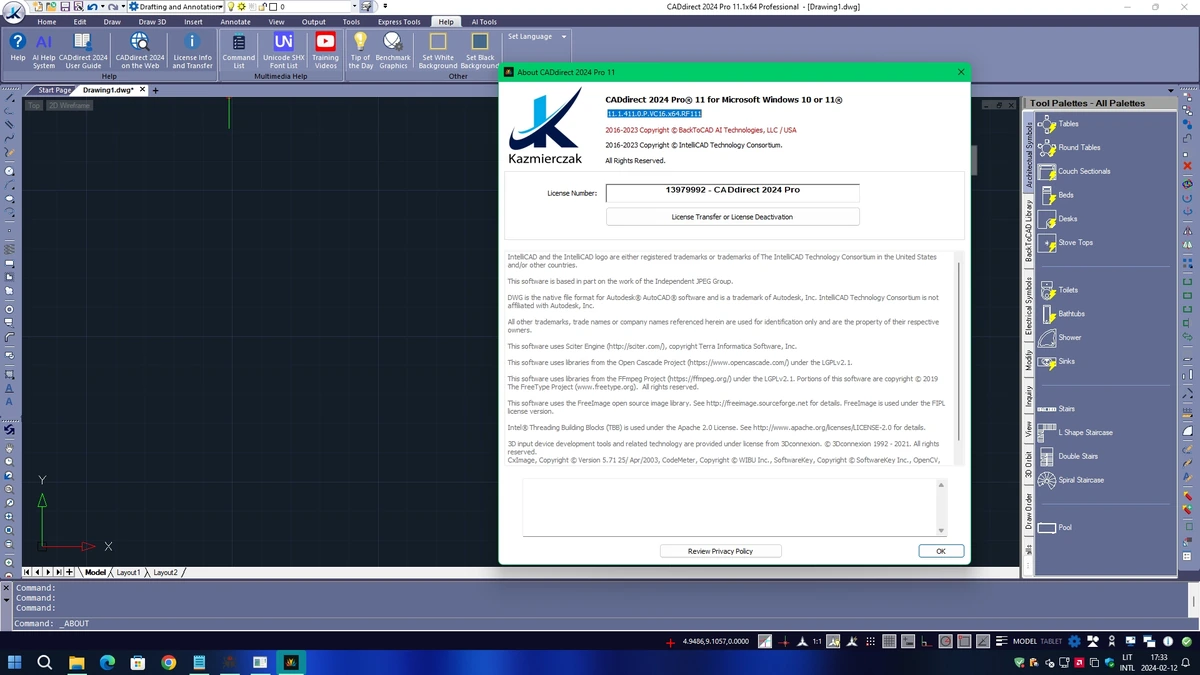
Task: Open CADdirect 2024 User Guide
Action: pos(83,49)
